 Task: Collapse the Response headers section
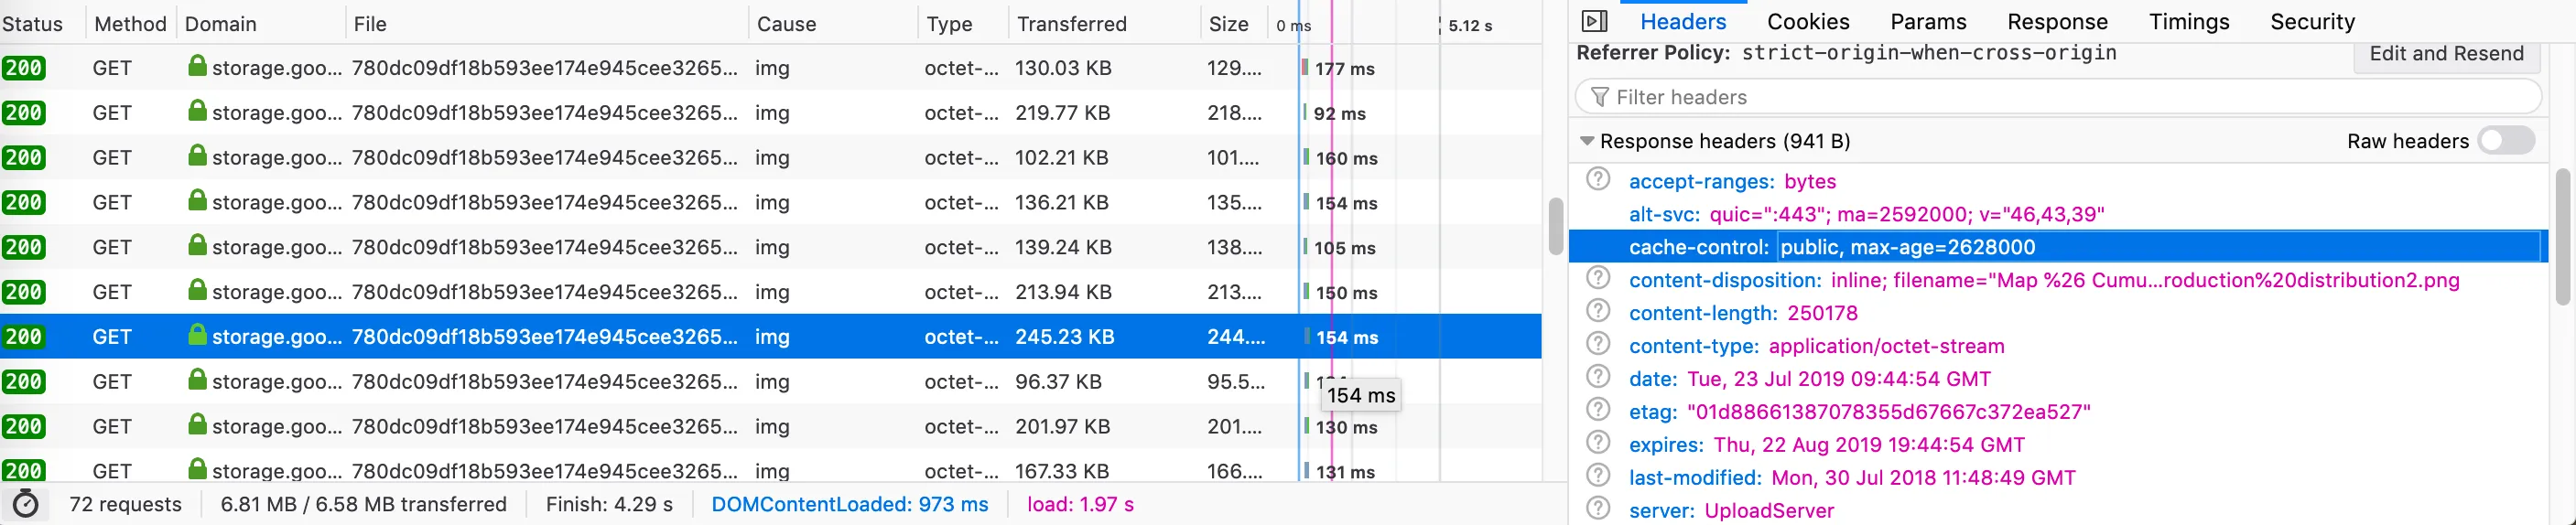tap(1587, 141)
